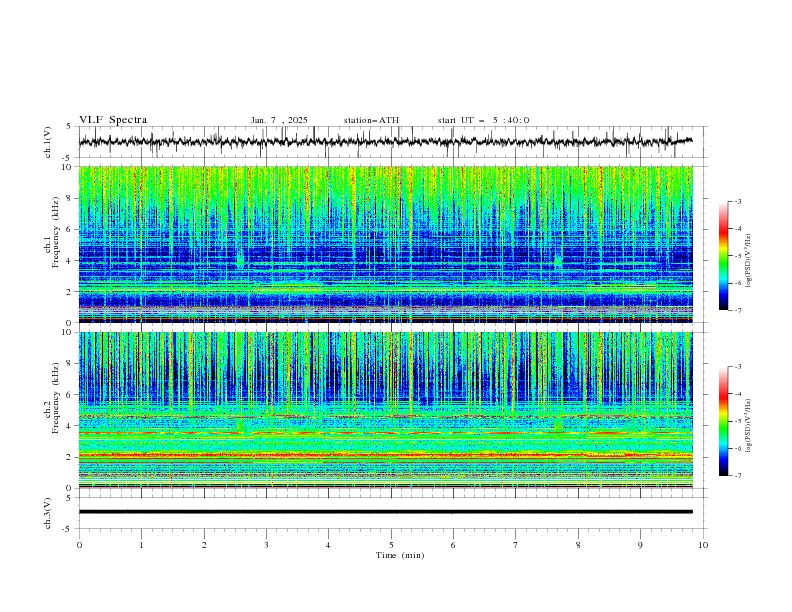Viewport: 792px width, 612px height.
Task: Click the "5" tick on ch.1(V) axis
Action: (x=69, y=127)
